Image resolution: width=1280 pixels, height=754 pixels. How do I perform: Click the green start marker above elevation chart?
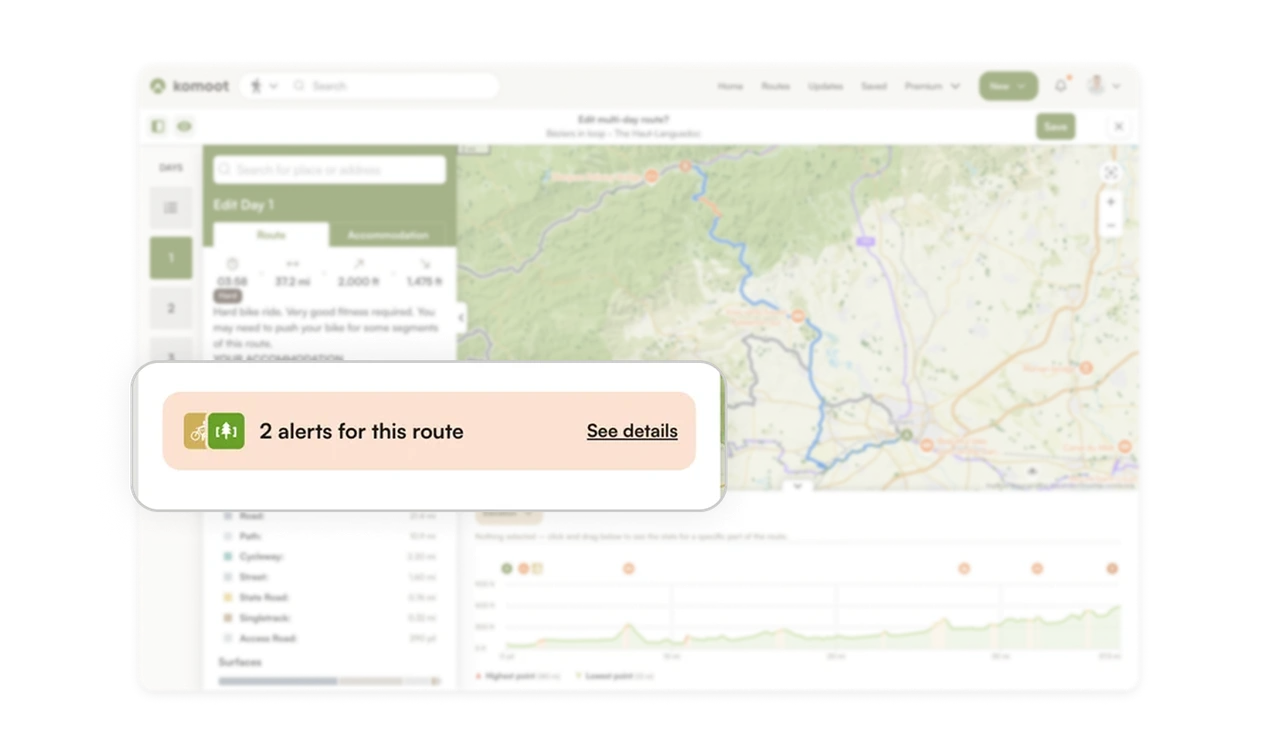507,568
